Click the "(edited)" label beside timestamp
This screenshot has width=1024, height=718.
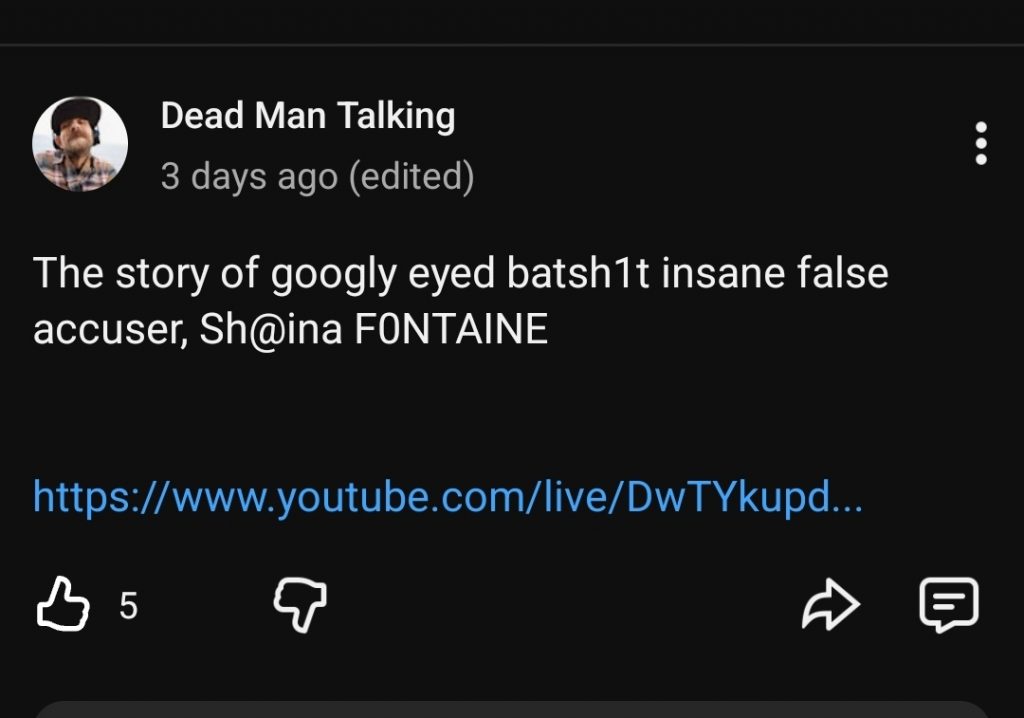[x=410, y=177]
